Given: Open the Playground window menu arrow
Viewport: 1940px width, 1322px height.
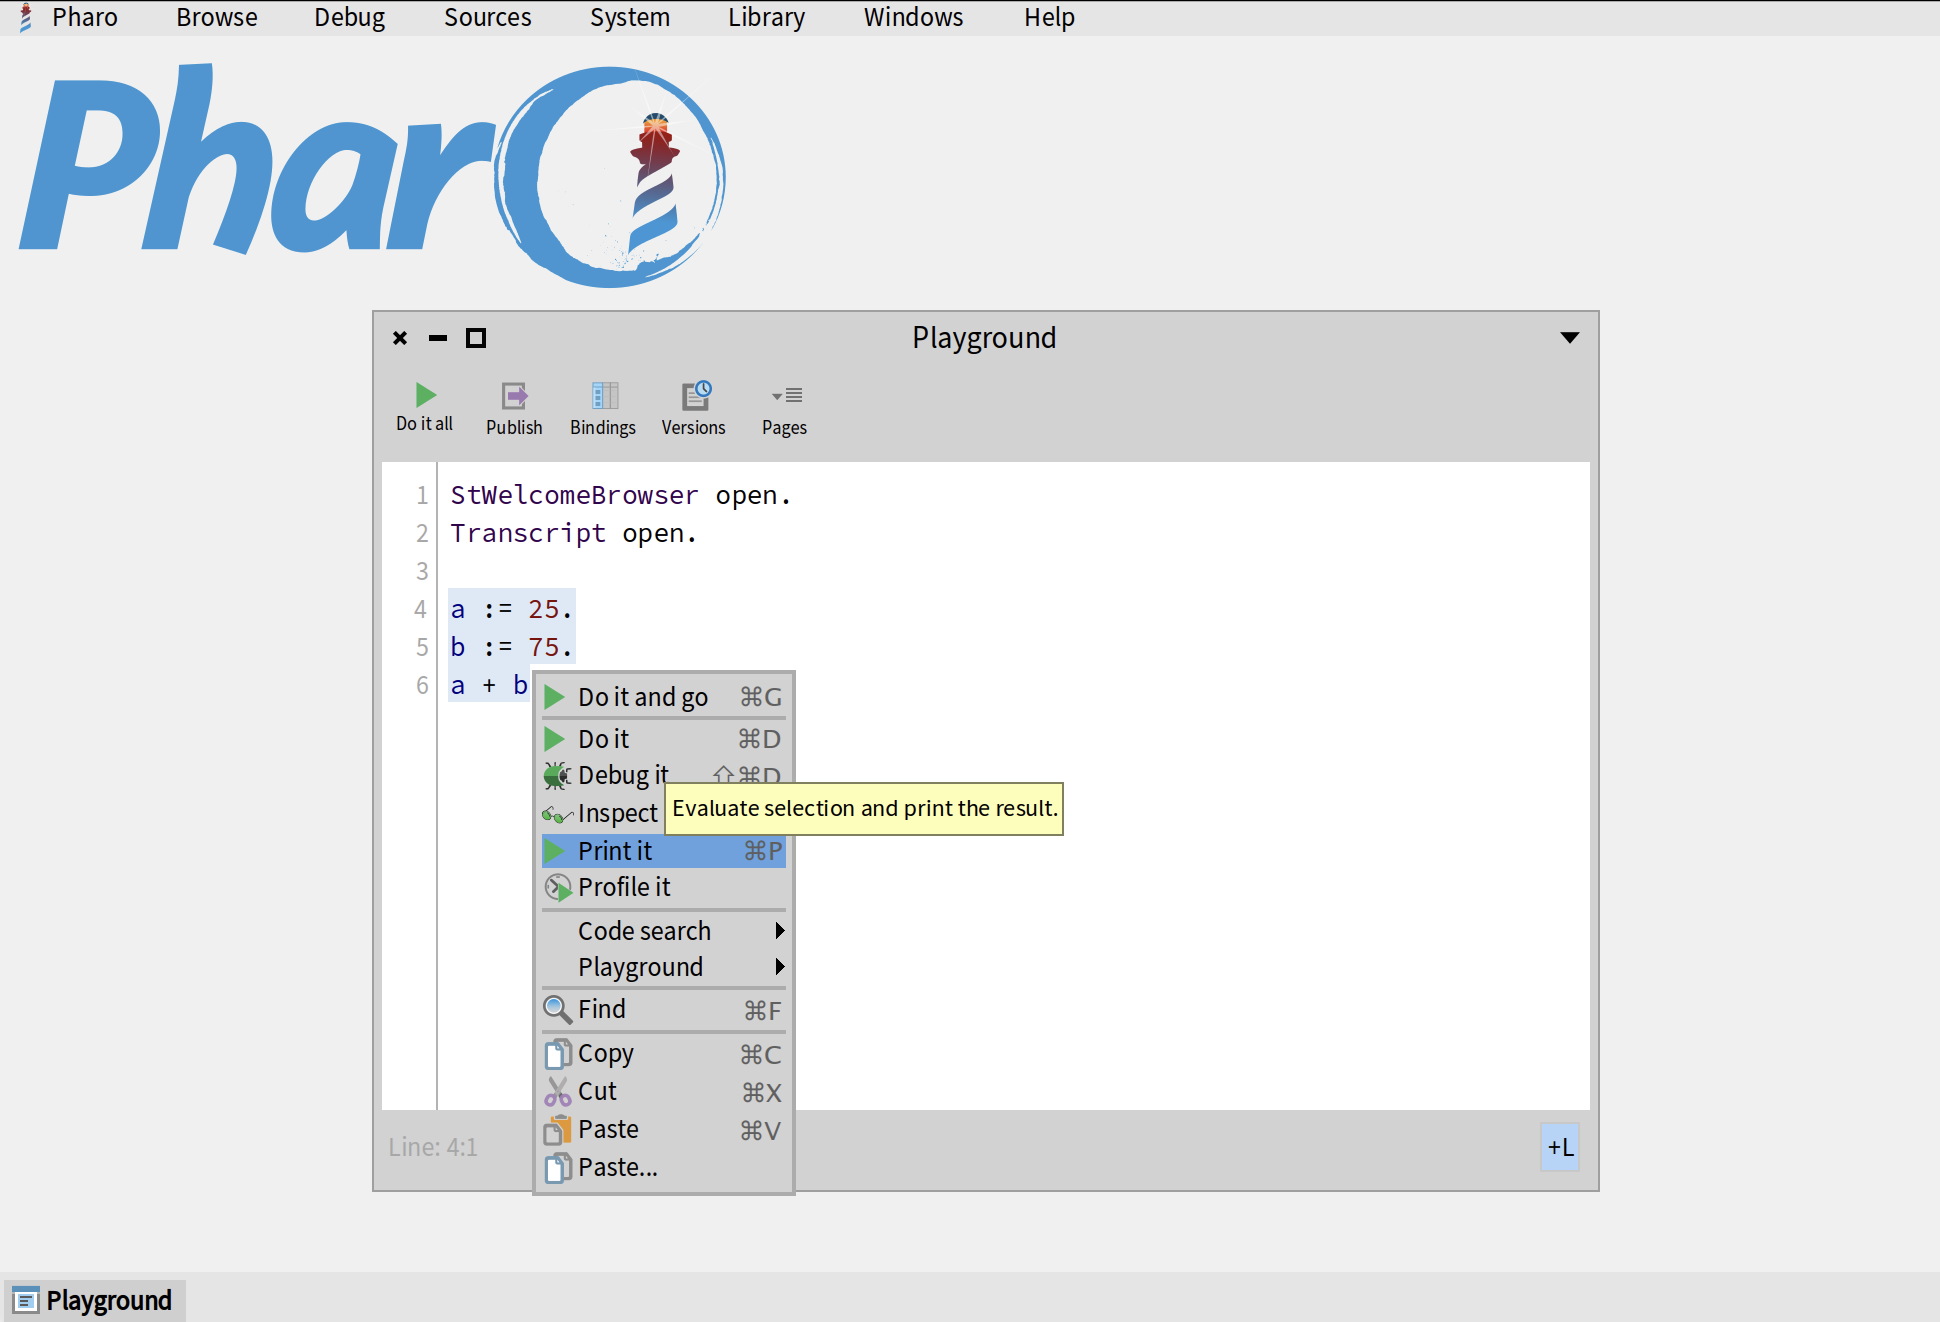Looking at the screenshot, I should (1569, 338).
